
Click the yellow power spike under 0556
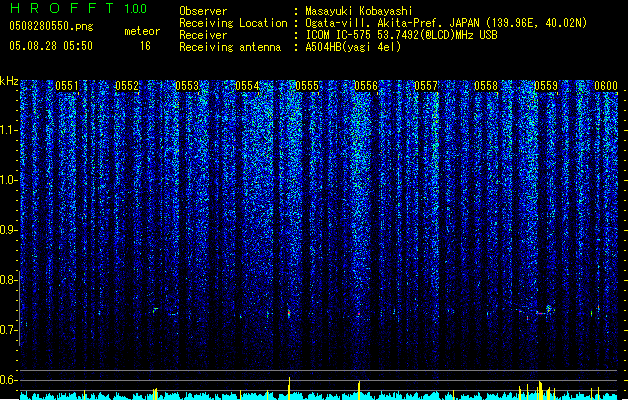359,390
